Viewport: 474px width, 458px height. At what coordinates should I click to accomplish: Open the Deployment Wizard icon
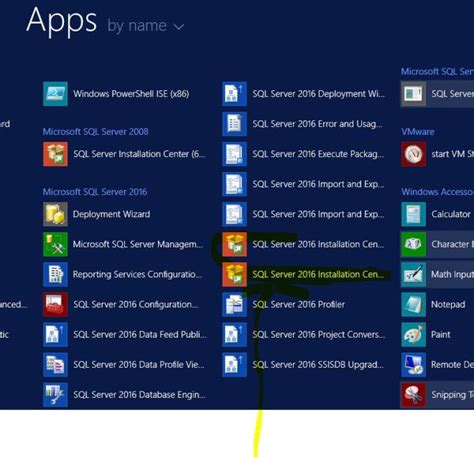(55, 214)
